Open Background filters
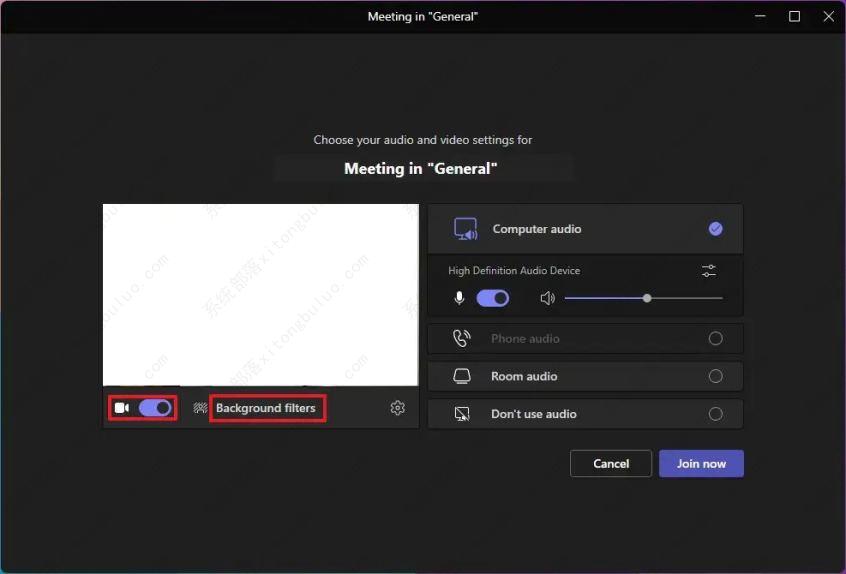 [266, 408]
